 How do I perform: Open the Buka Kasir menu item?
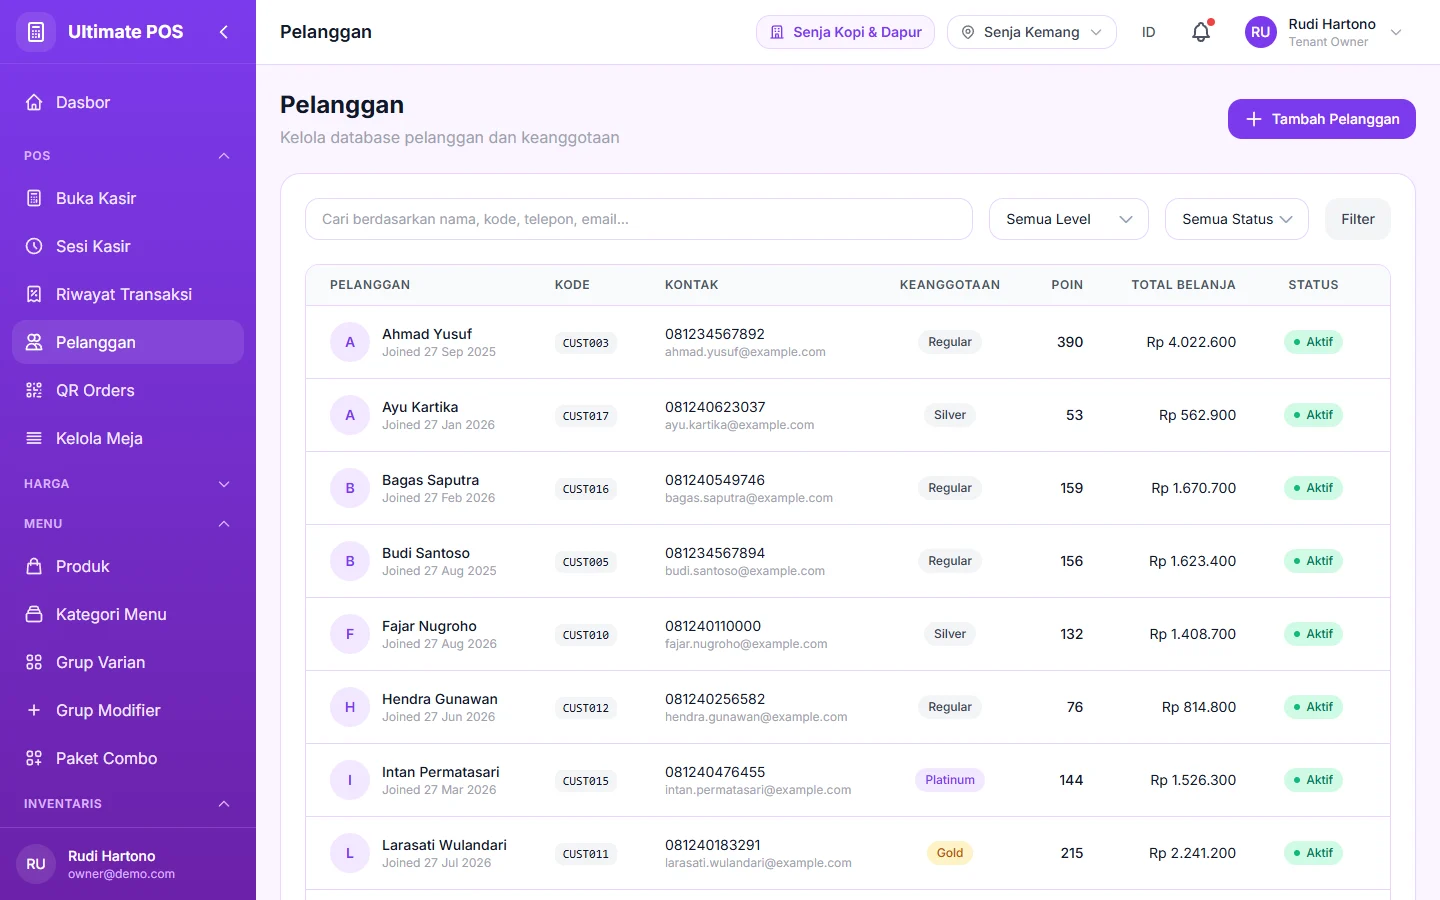tap(128, 198)
